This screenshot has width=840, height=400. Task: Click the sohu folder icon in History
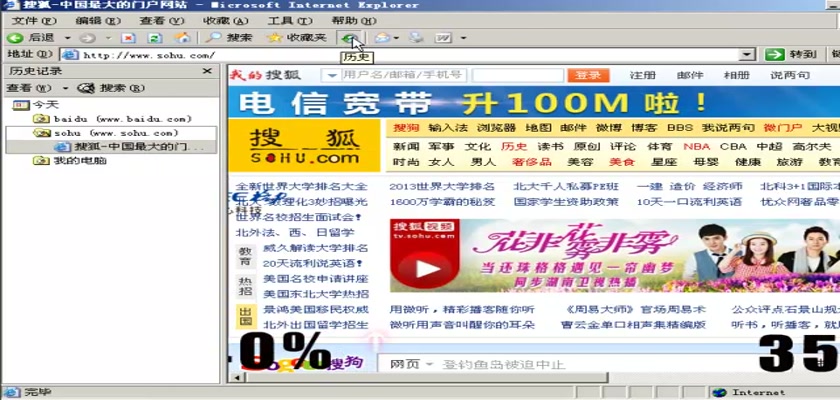click(x=41, y=133)
